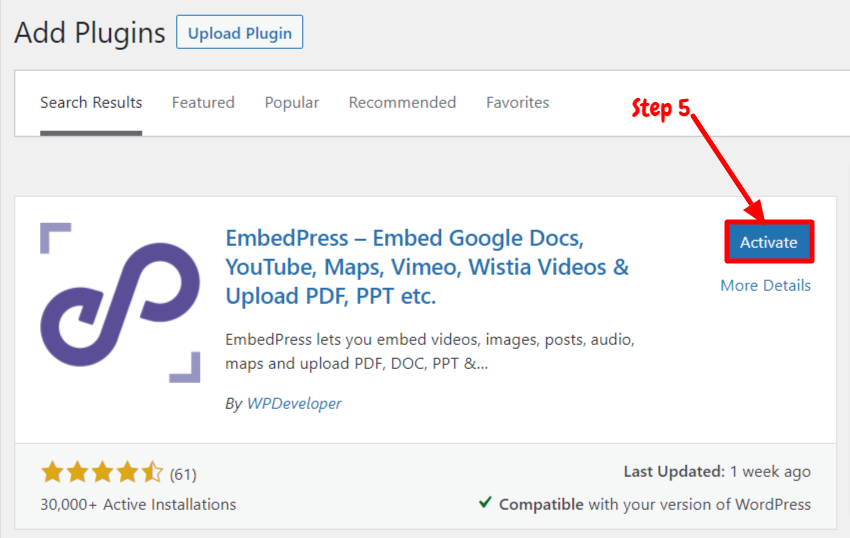Click the EmbedPress purple logo thumbnail
Viewport: 850px width, 538px height.
coord(120,303)
